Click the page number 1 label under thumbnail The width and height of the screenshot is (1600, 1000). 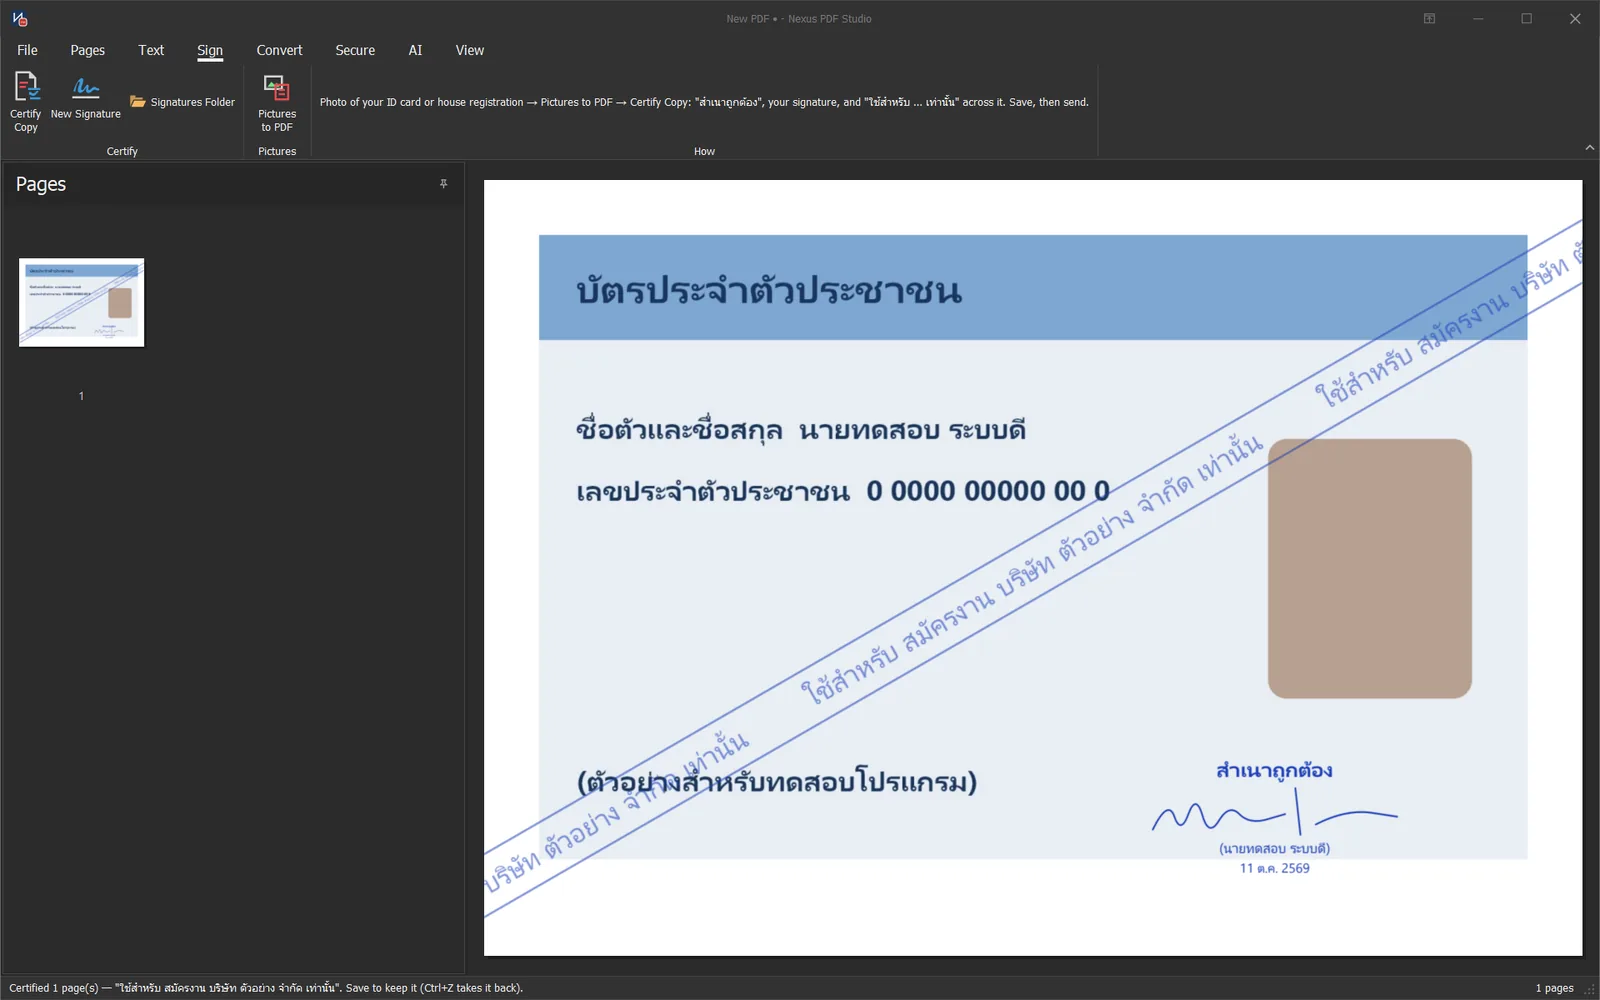pos(82,396)
